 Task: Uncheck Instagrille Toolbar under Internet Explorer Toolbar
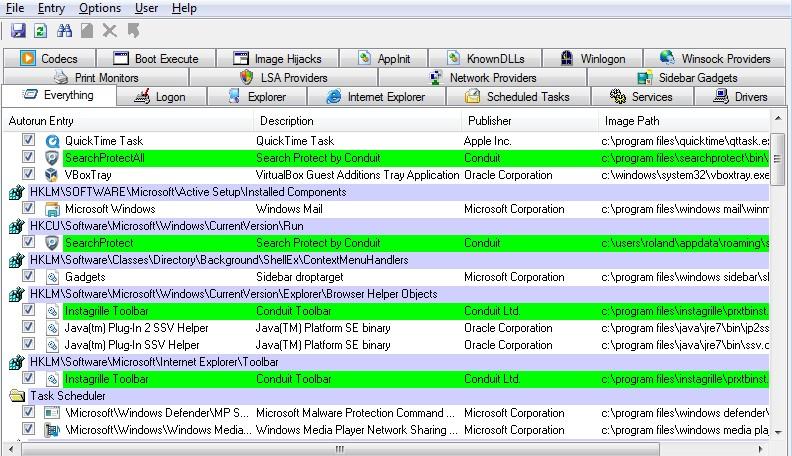28,378
